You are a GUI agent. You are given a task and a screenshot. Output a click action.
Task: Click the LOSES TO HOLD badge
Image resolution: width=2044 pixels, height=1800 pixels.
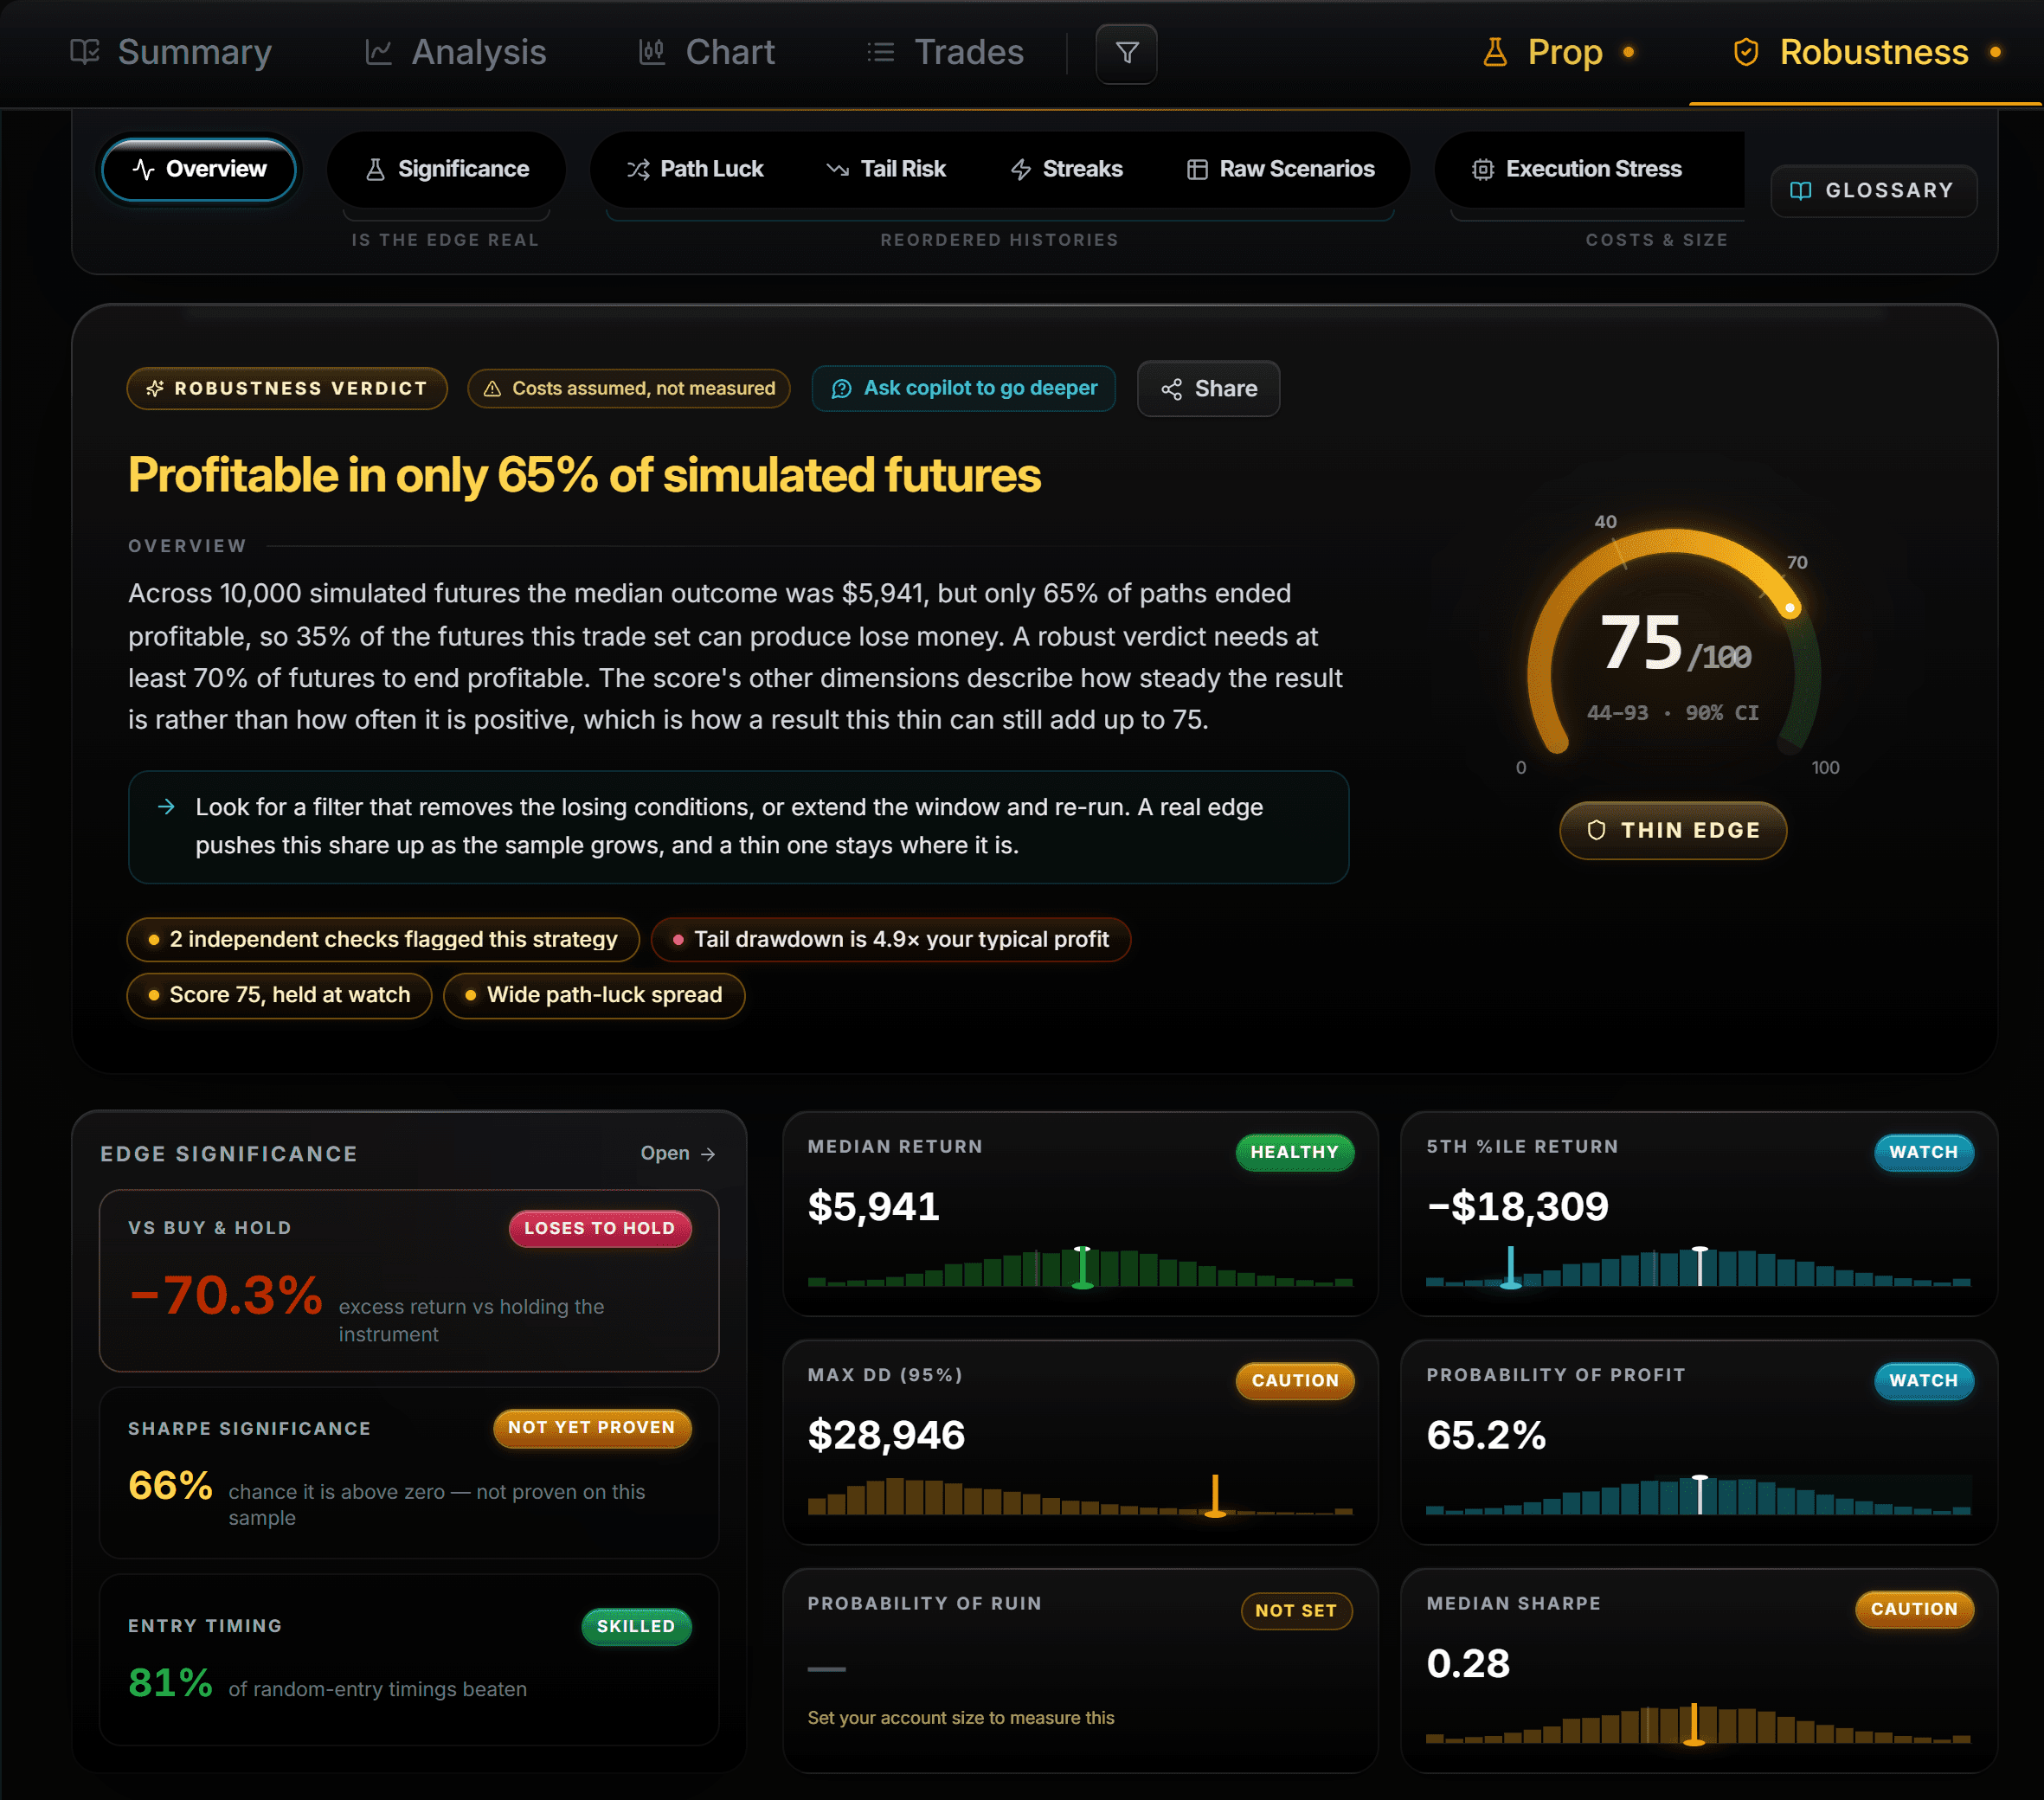pyautogui.click(x=600, y=1228)
